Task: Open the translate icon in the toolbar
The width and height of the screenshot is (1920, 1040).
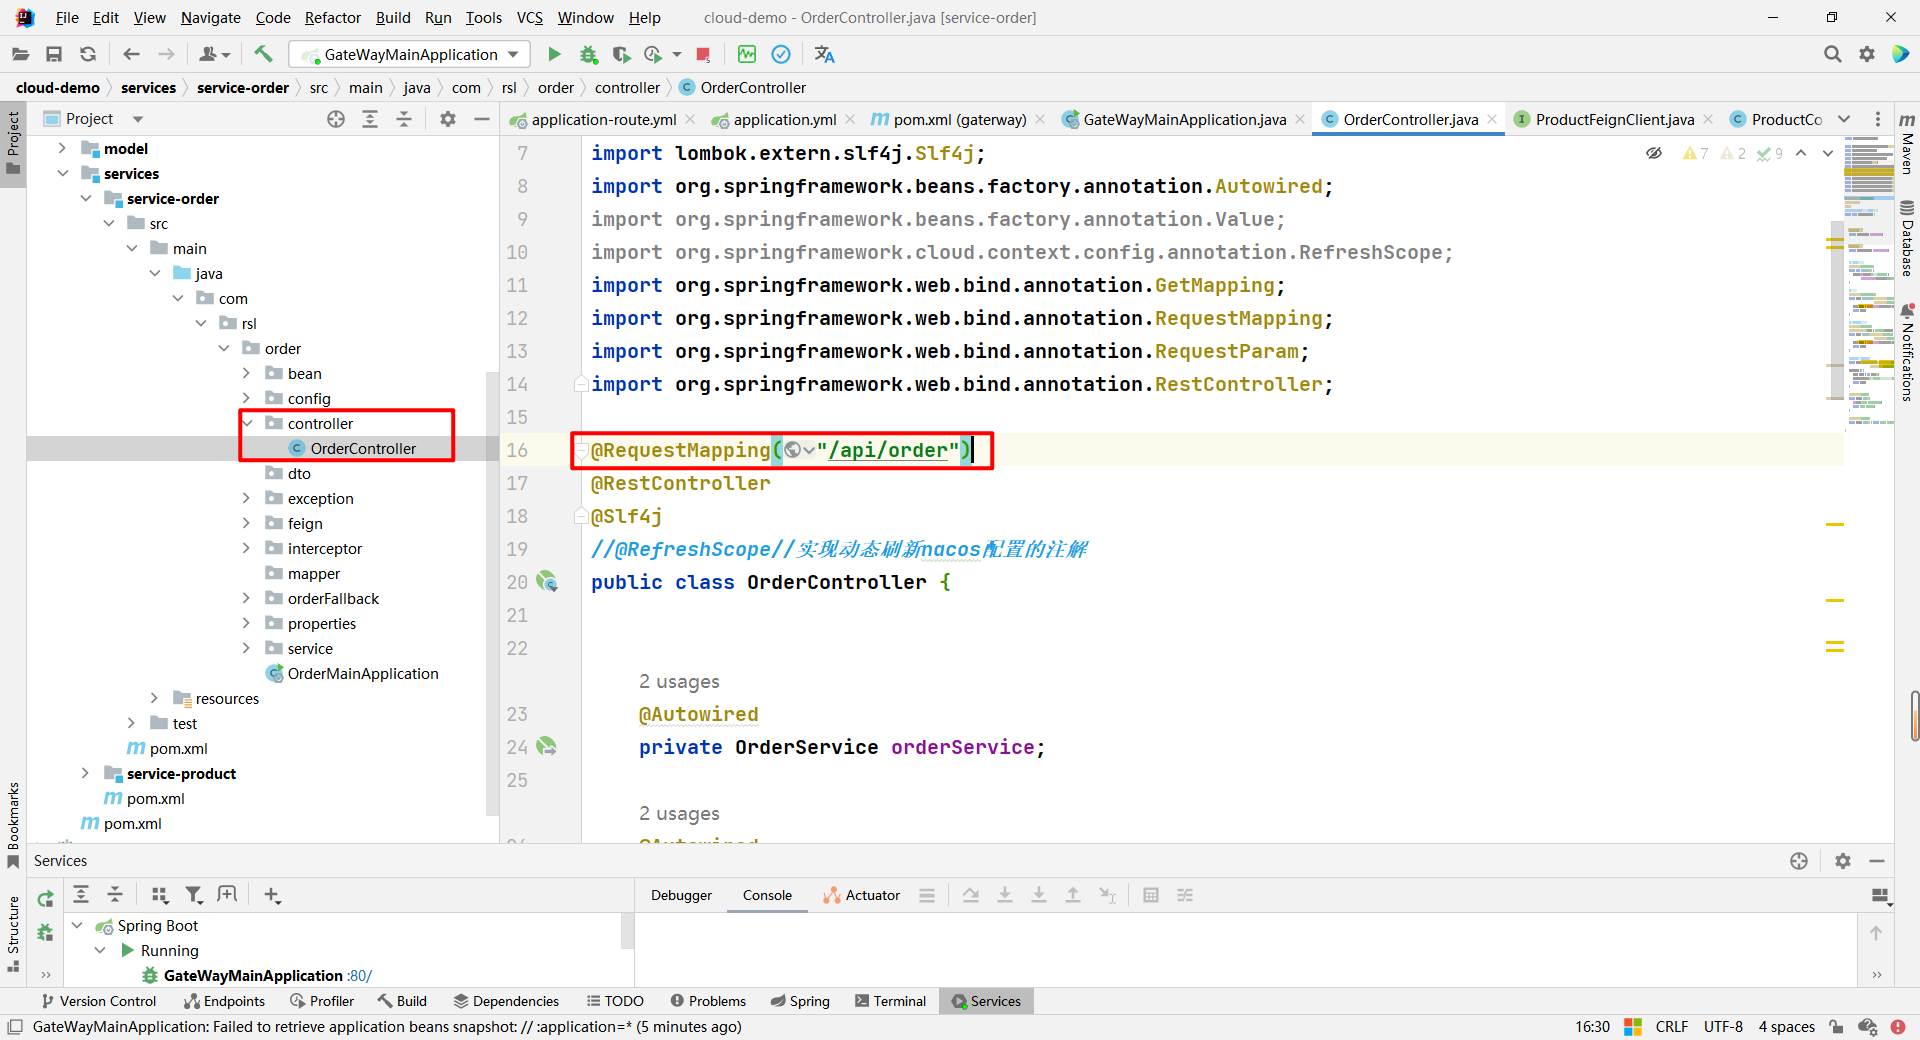Action: coord(824,54)
